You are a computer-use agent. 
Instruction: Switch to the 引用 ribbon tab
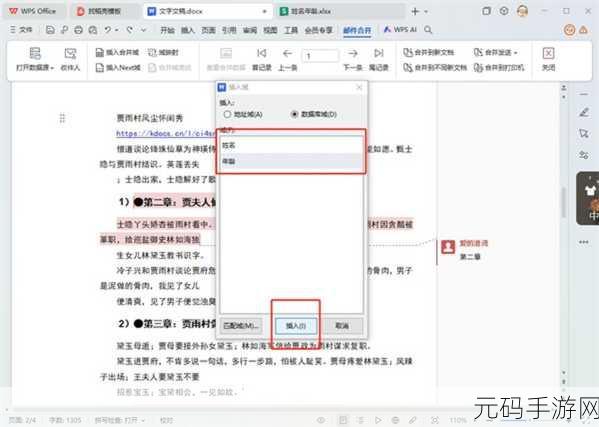(229, 30)
